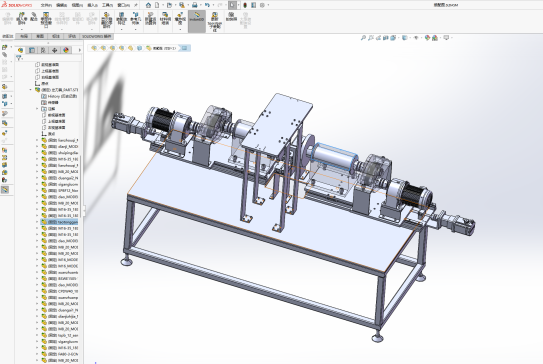Open dropdown under Reference Geometry

coord(135,29)
